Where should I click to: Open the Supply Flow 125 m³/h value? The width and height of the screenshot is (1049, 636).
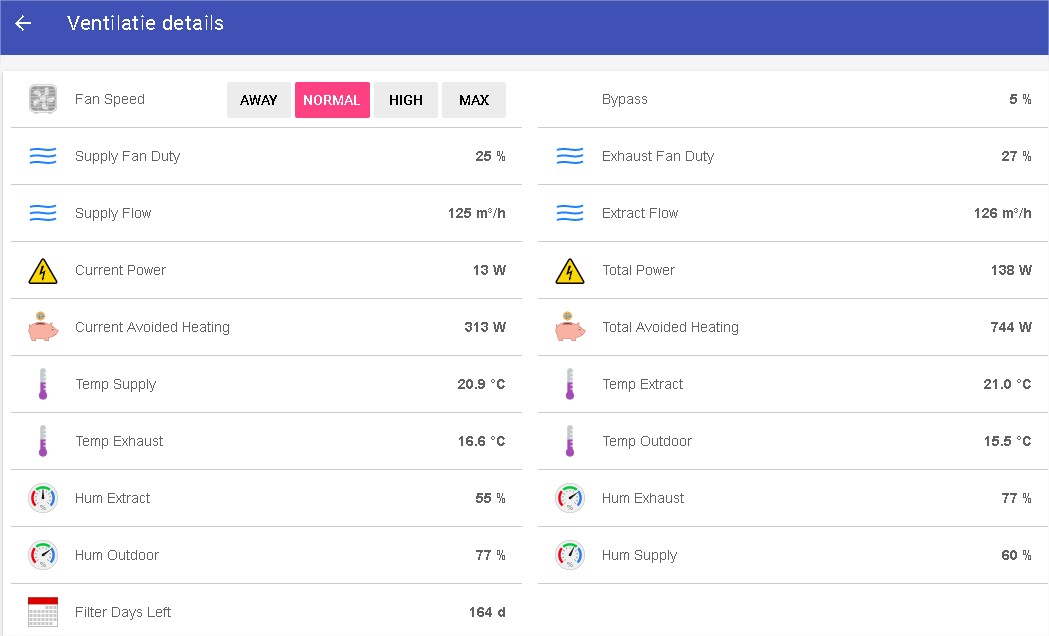click(476, 214)
